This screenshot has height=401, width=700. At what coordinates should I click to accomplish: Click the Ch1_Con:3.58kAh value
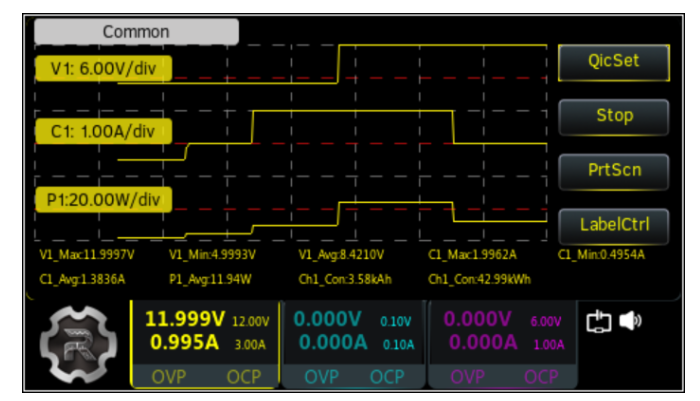[x=345, y=279]
